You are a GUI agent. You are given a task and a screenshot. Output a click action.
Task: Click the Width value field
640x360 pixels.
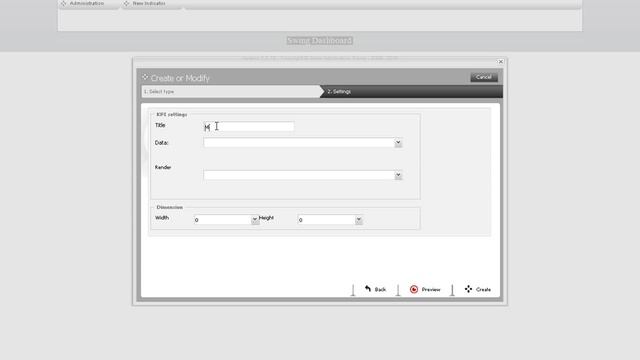(222, 220)
